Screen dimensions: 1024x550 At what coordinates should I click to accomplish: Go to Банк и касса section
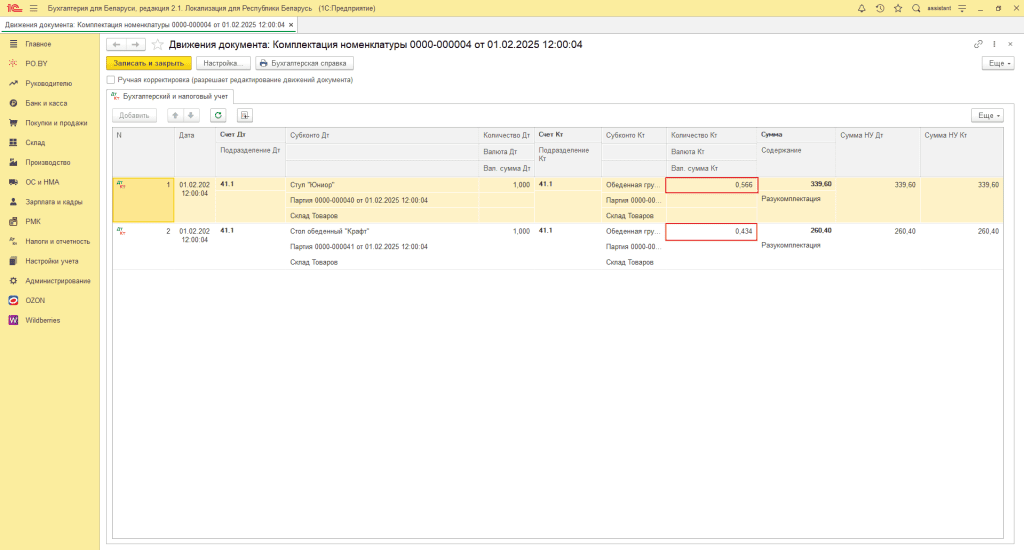pyautogui.click(x=46, y=103)
